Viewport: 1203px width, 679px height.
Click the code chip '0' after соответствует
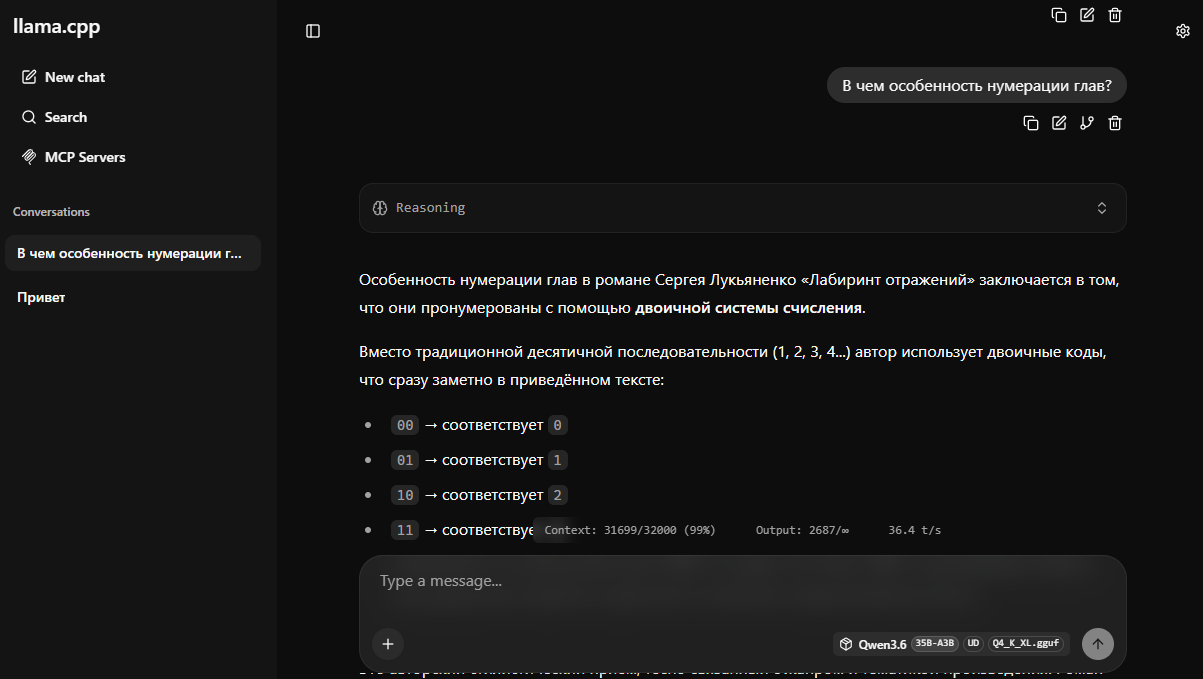[x=558, y=425]
